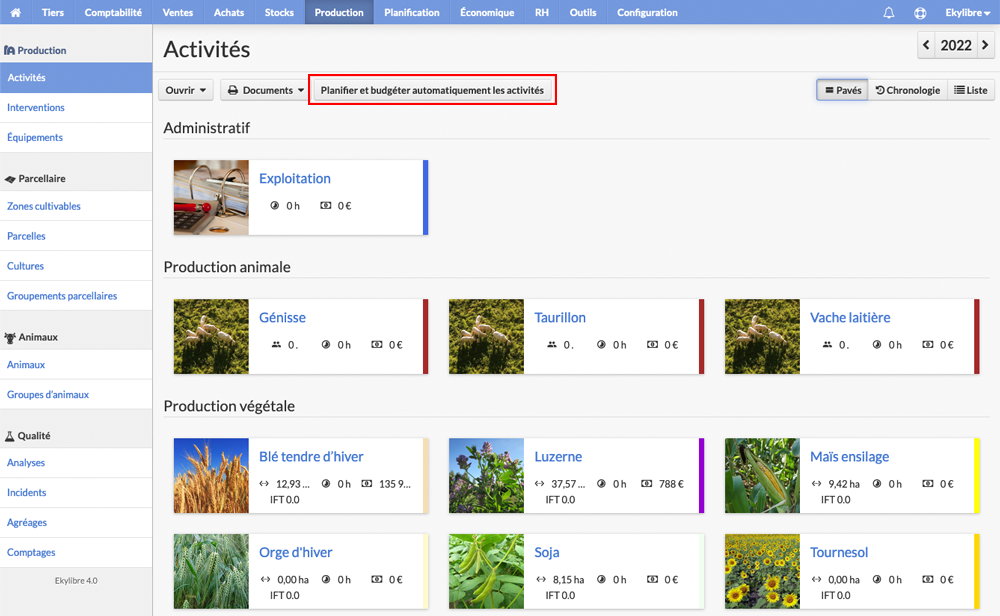The image size is (1000, 616).
Task: Open Groupes d'animaux in the sidebar
Action: 76,394
